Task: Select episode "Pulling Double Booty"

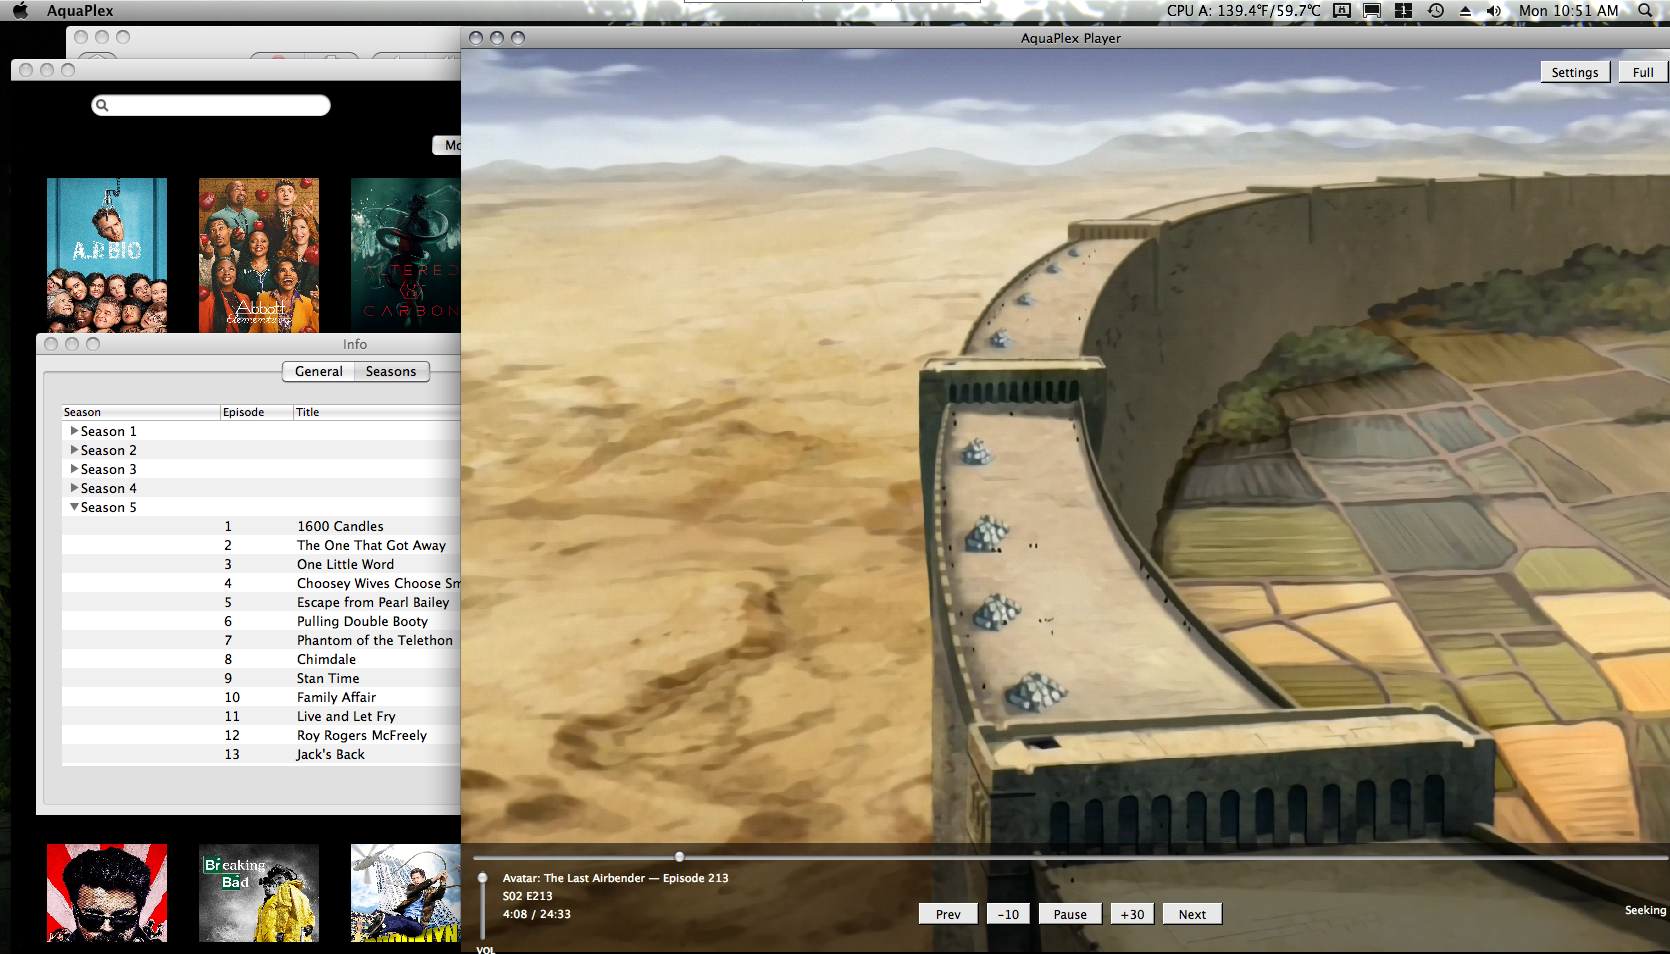Action: (x=261, y=621)
